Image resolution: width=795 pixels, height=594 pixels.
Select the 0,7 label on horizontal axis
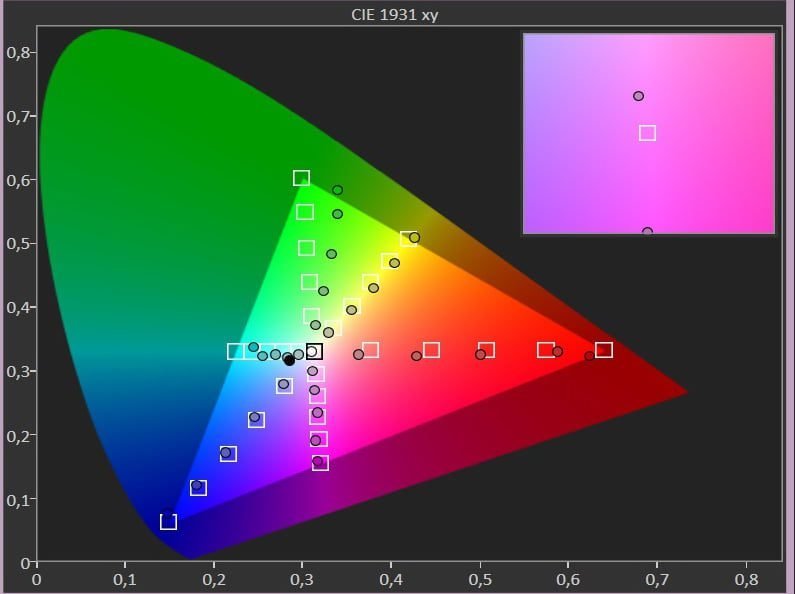(657, 579)
